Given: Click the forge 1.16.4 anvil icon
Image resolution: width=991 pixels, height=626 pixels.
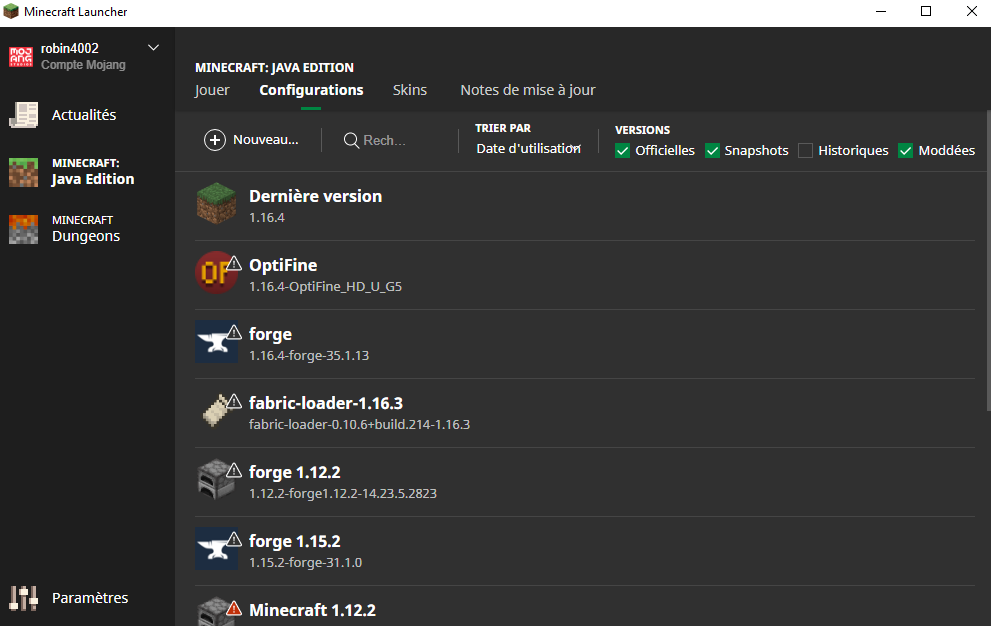Looking at the screenshot, I should pos(216,343).
